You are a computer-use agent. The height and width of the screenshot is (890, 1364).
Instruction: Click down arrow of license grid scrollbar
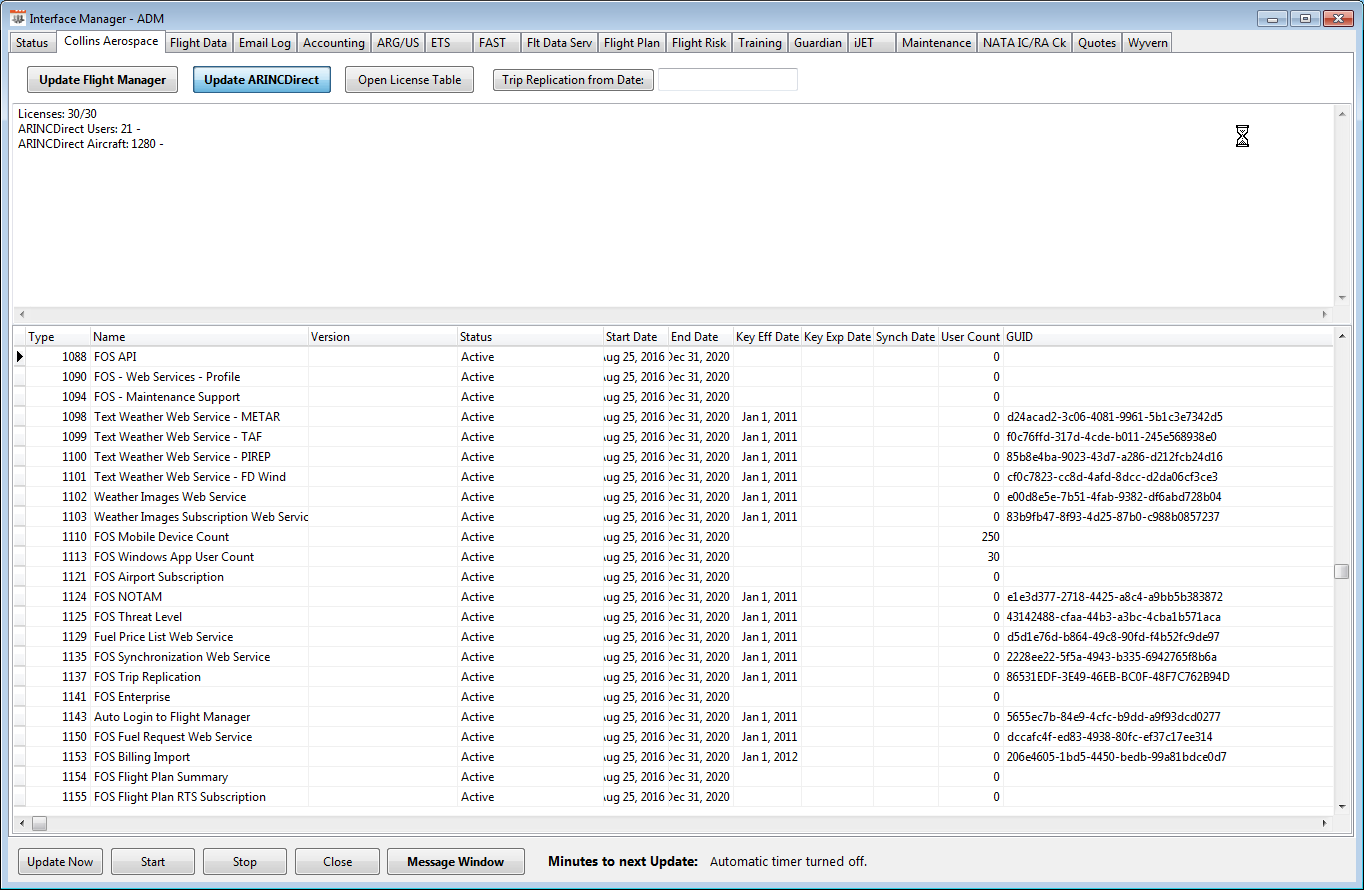(x=1342, y=807)
